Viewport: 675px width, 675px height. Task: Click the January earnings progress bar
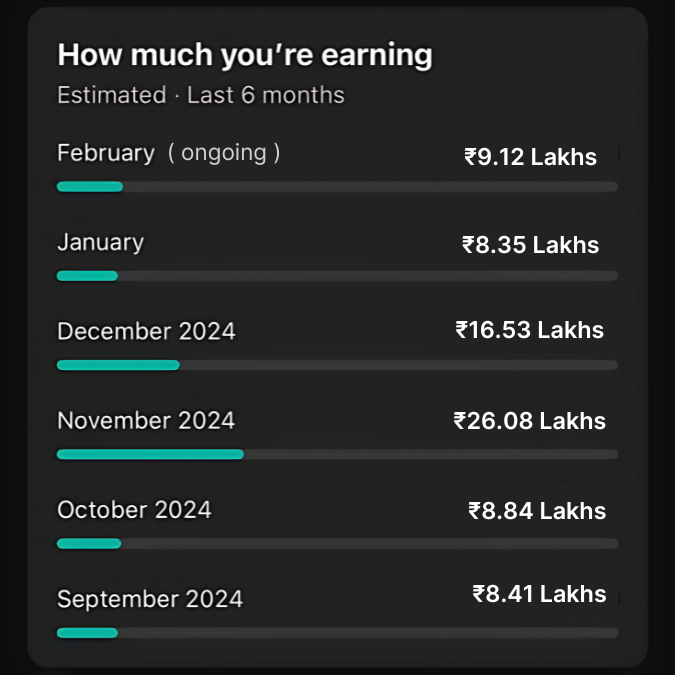point(338,276)
